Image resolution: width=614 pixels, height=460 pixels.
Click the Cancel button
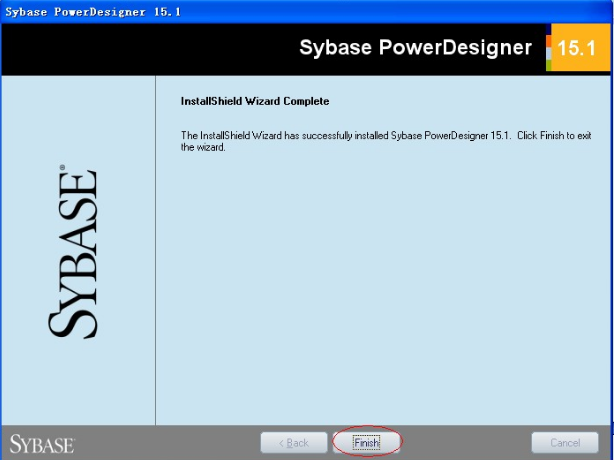point(565,443)
